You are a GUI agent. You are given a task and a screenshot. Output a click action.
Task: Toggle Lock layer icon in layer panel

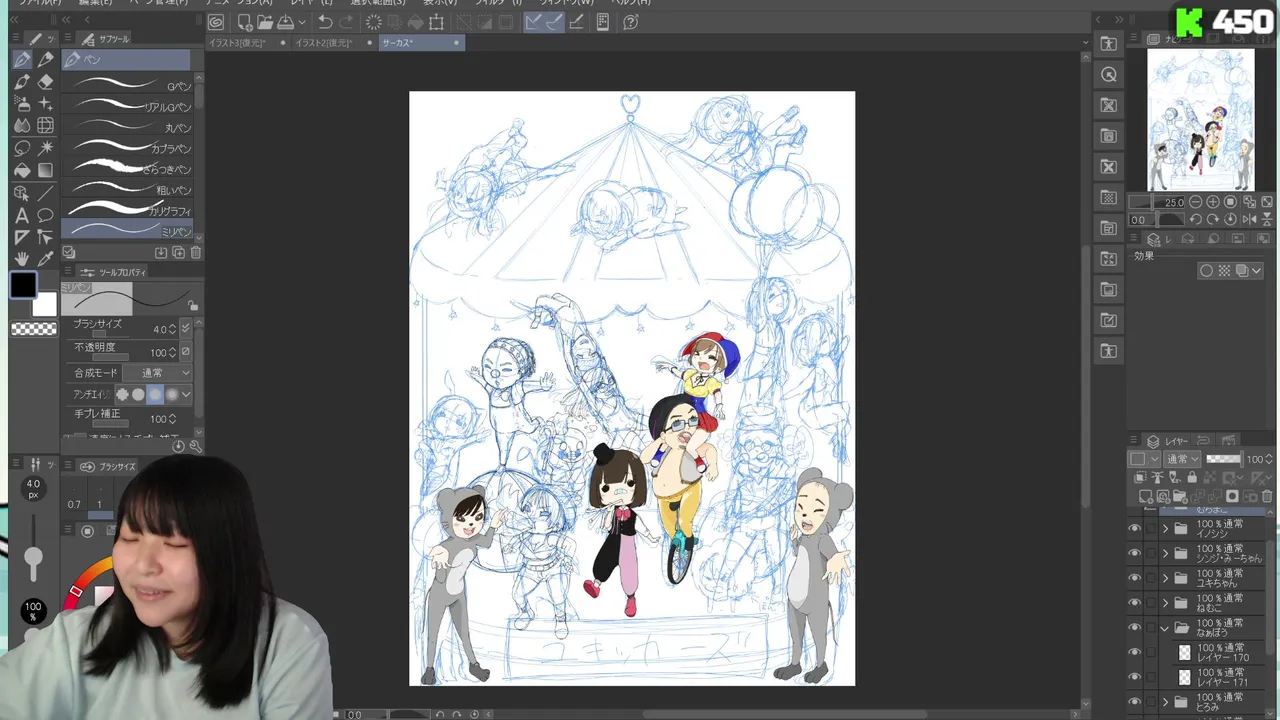[x=1192, y=478]
